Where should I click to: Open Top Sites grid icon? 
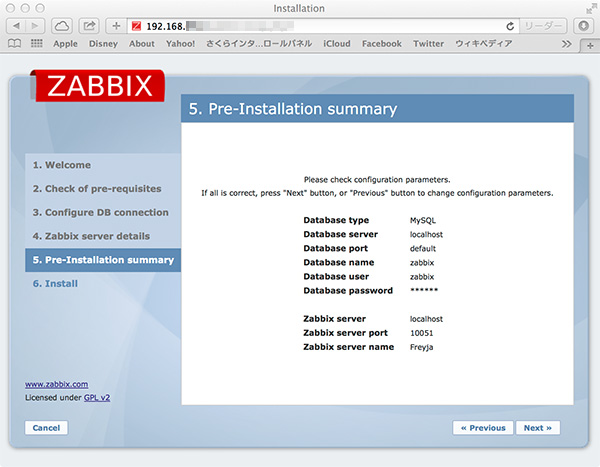click(36, 44)
